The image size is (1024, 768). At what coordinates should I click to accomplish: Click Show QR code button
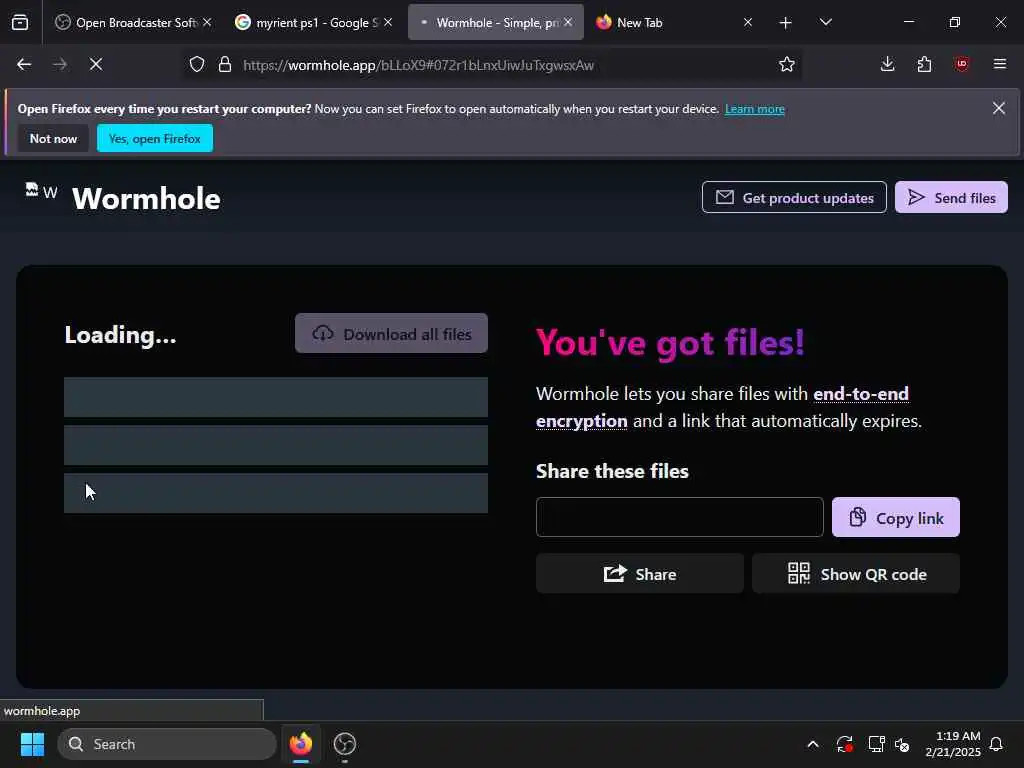pyautogui.click(x=856, y=574)
